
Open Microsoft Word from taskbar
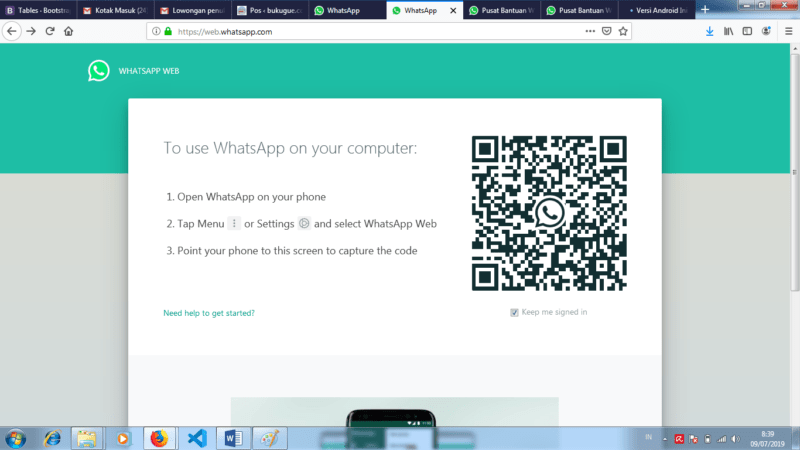click(x=234, y=438)
